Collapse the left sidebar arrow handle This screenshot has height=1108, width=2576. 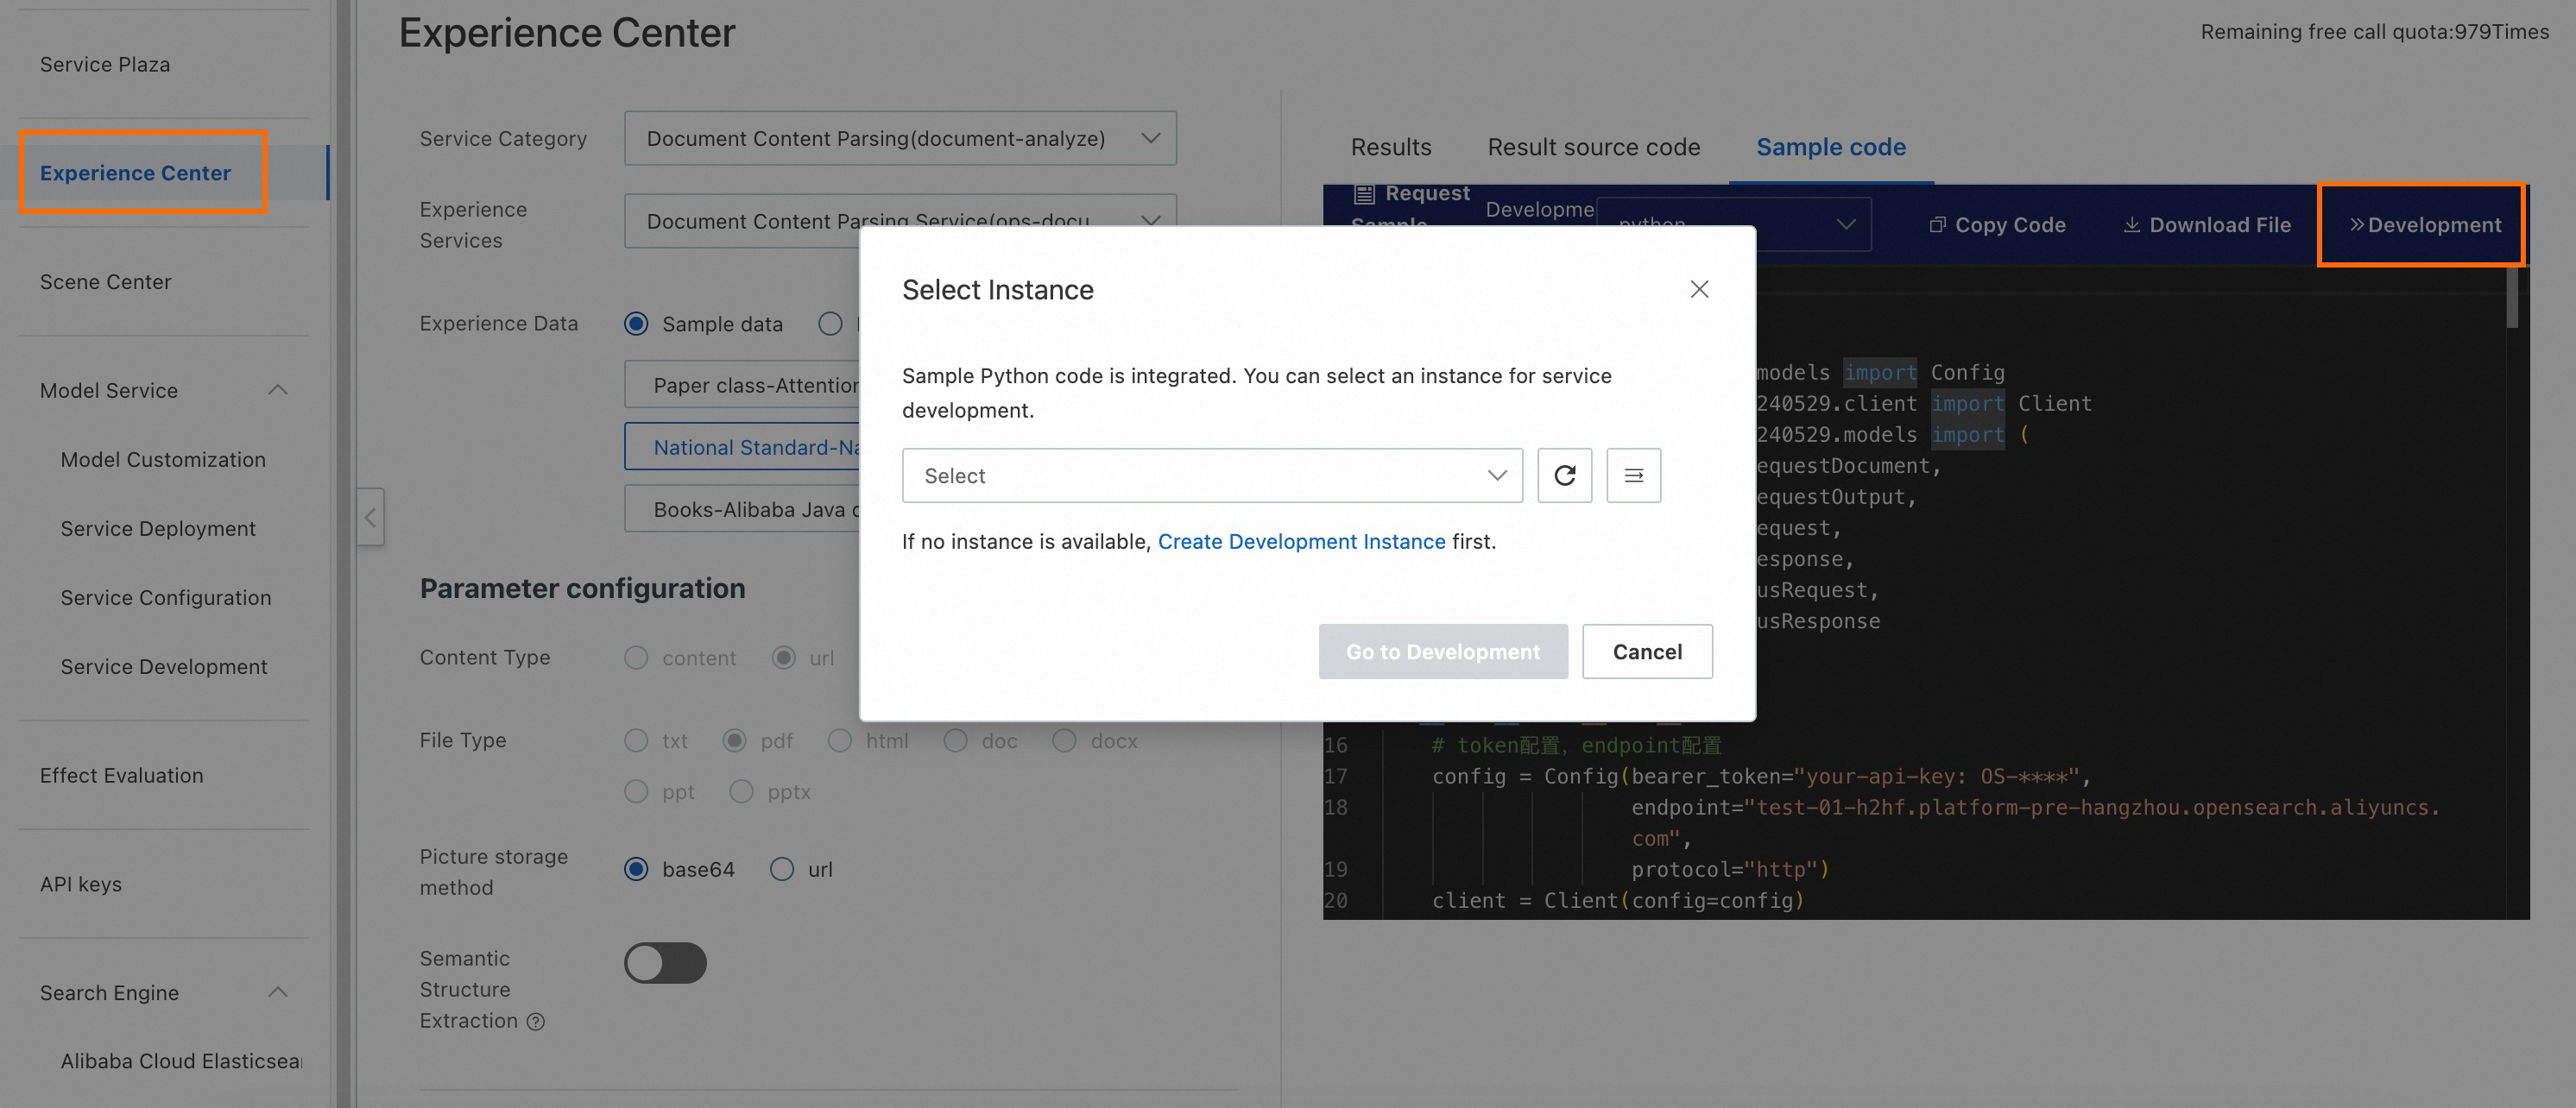[x=371, y=517]
